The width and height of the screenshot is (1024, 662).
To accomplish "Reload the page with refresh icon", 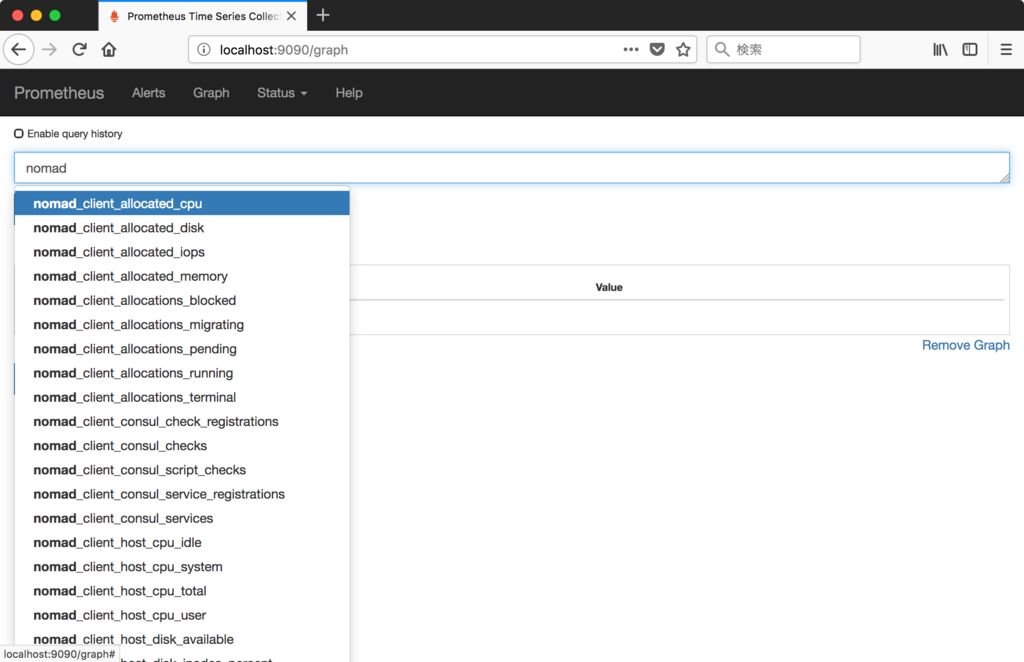I will [x=79, y=50].
